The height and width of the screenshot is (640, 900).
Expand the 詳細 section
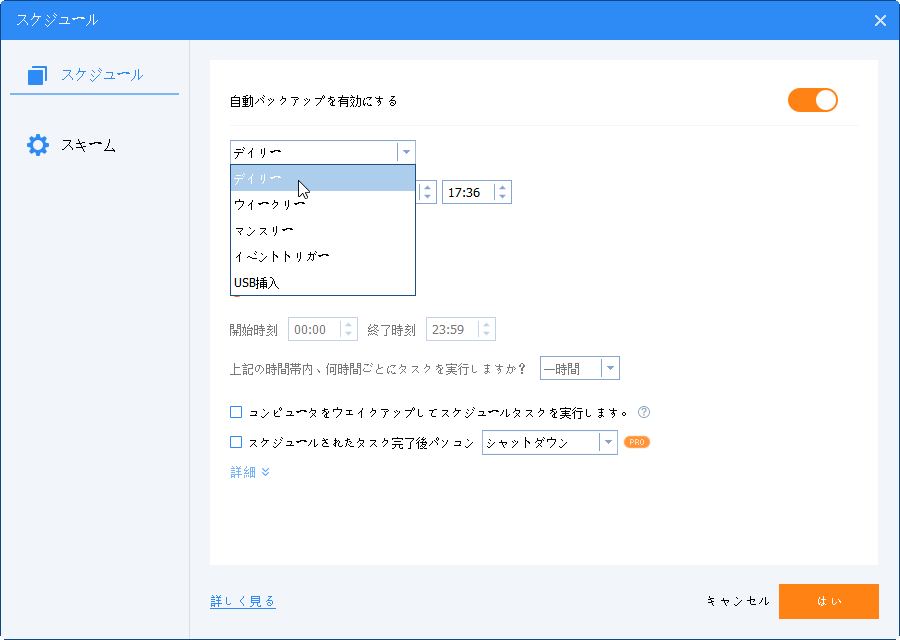click(250, 472)
